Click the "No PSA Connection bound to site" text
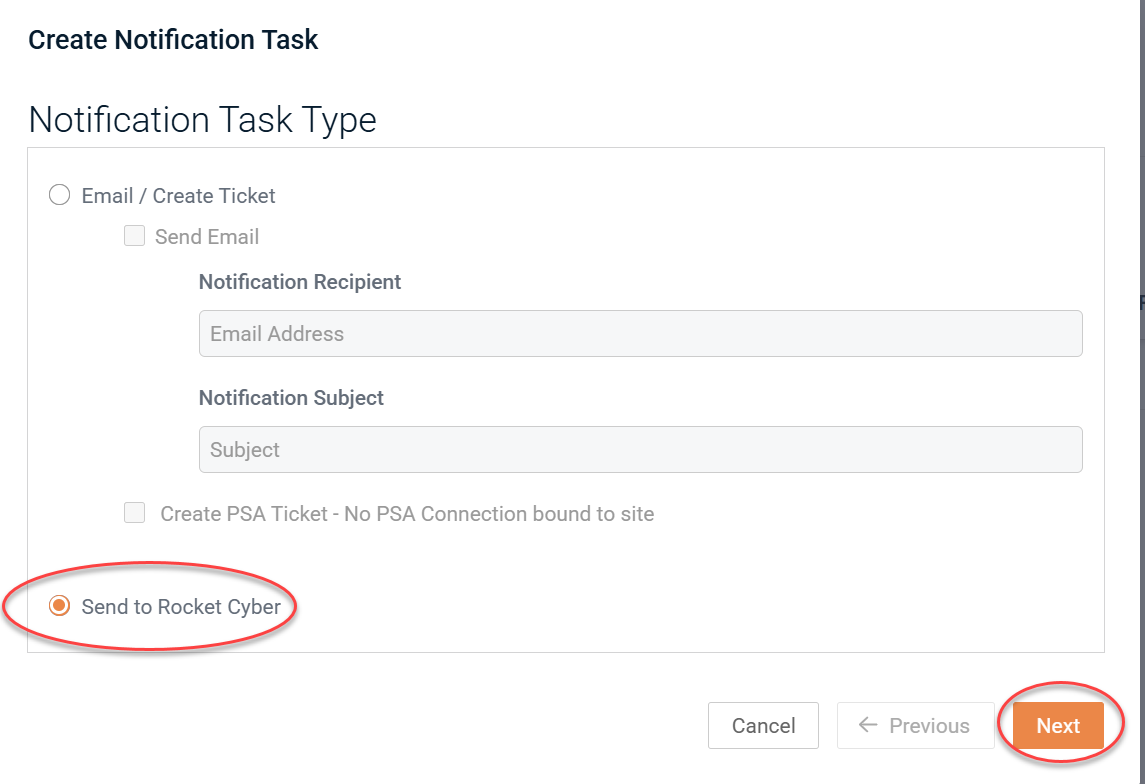 (x=500, y=514)
